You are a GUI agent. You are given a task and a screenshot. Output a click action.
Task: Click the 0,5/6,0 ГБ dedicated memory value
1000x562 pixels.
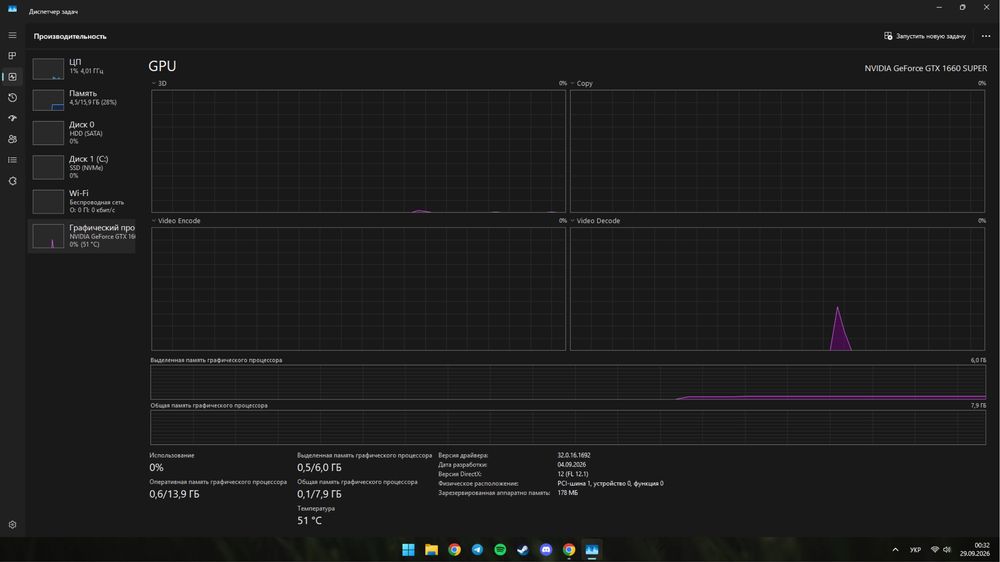319,468
